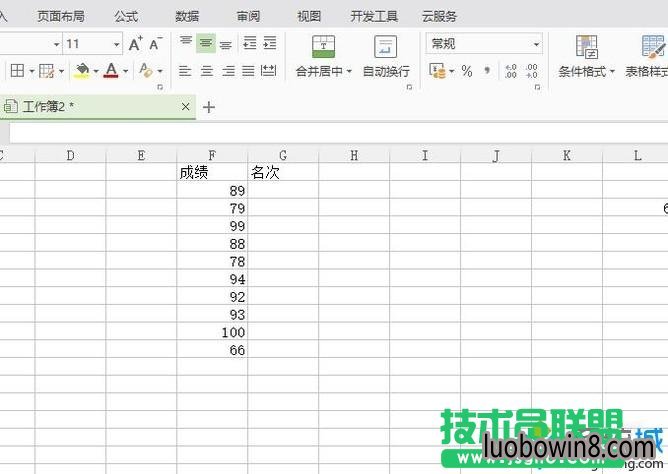Apply distributed alignment

tap(268, 71)
